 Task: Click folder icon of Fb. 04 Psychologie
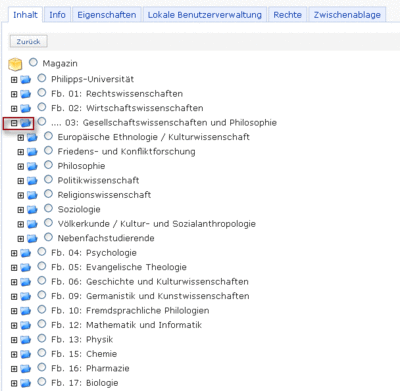25,253
